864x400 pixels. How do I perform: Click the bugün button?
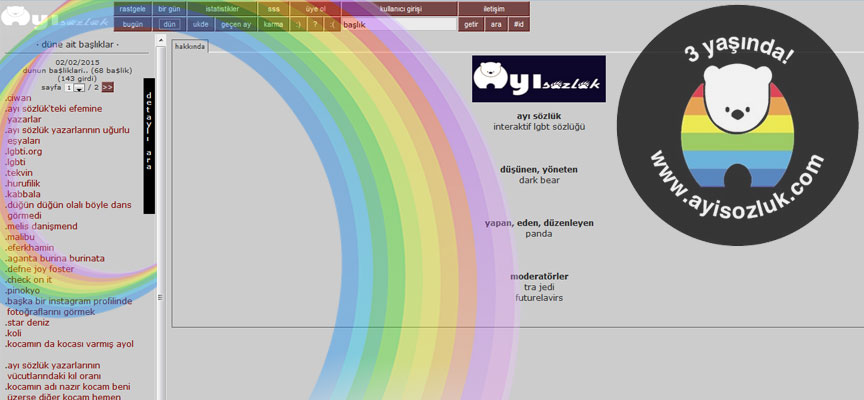pyautogui.click(x=132, y=24)
